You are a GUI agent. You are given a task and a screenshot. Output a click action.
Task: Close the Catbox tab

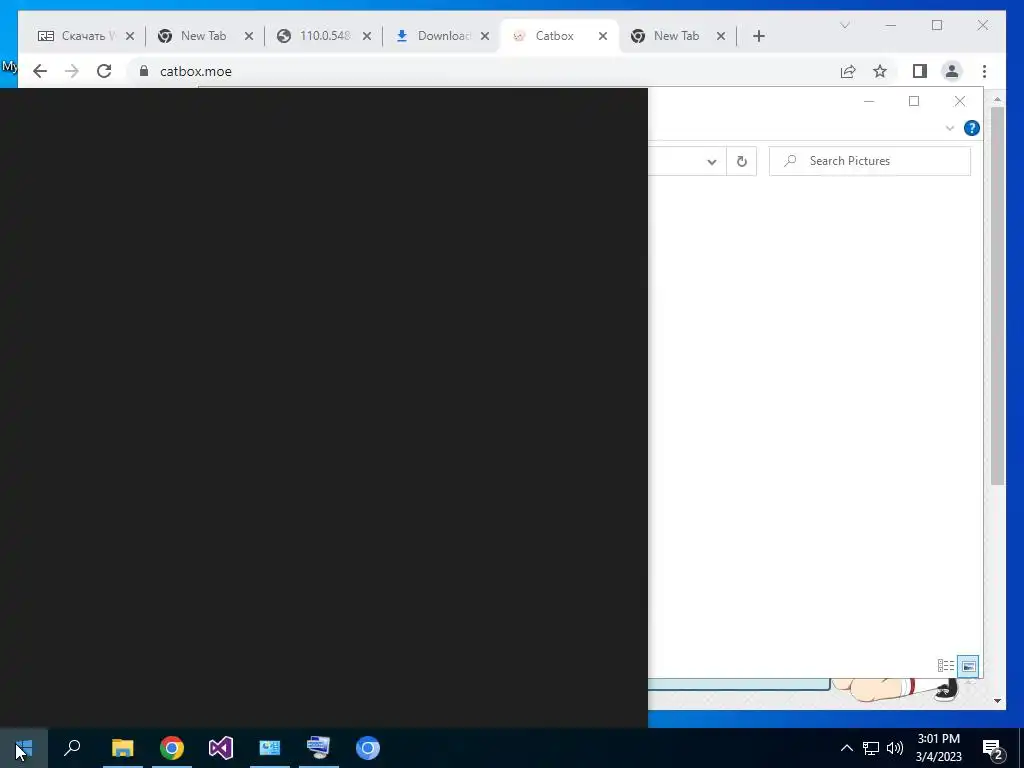click(603, 36)
